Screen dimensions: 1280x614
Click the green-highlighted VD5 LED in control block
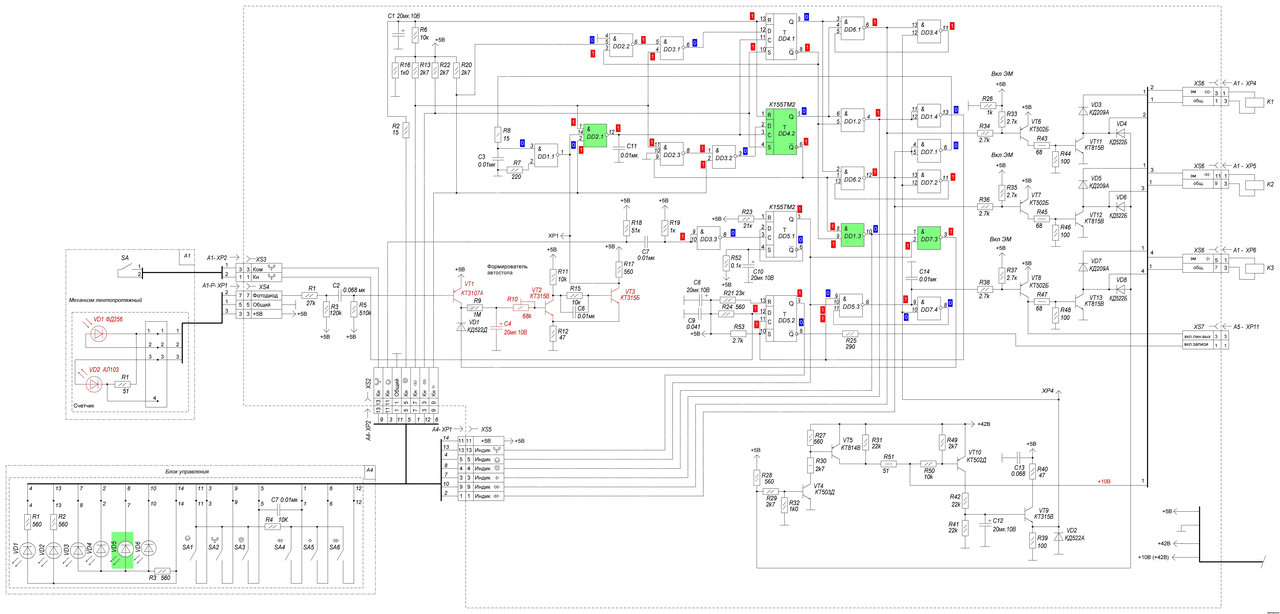pos(124,550)
